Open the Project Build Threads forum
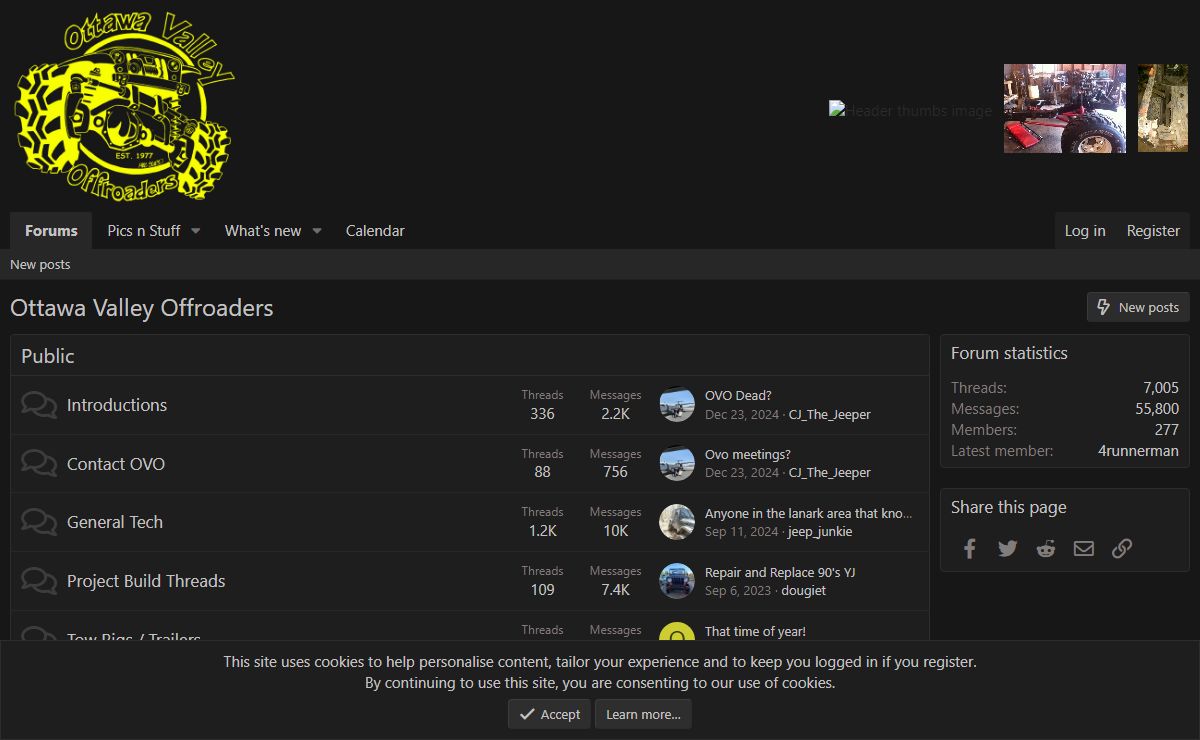1200x740 pixels. [146, 581]
